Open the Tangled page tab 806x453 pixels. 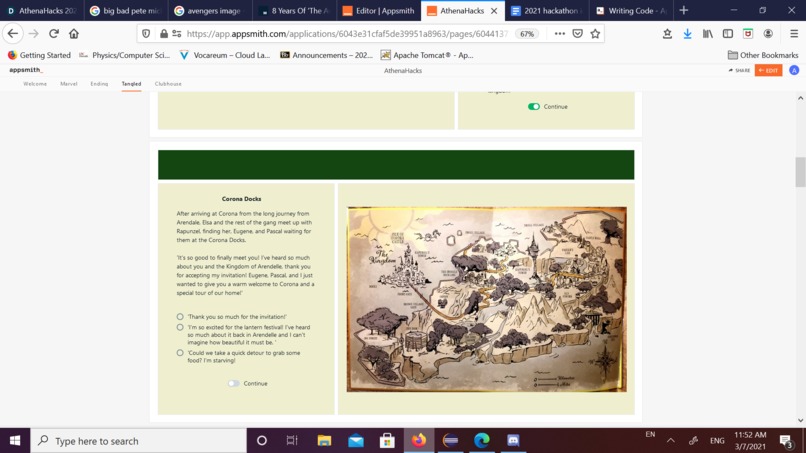click(132, 84)
